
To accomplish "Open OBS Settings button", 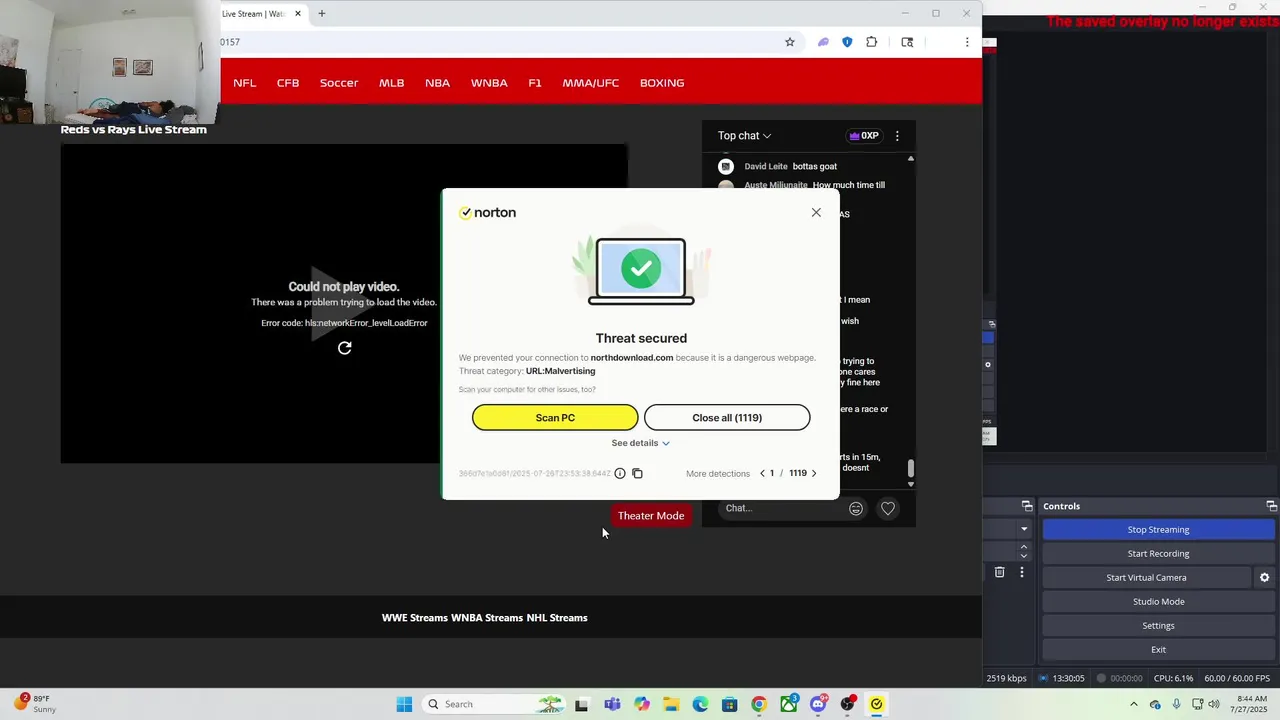I will [x=1158, y=626].
